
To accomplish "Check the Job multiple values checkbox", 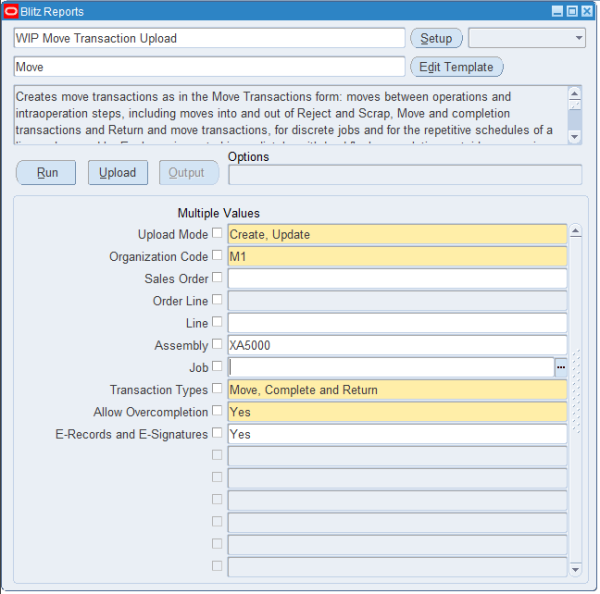I will pos(217,366).
